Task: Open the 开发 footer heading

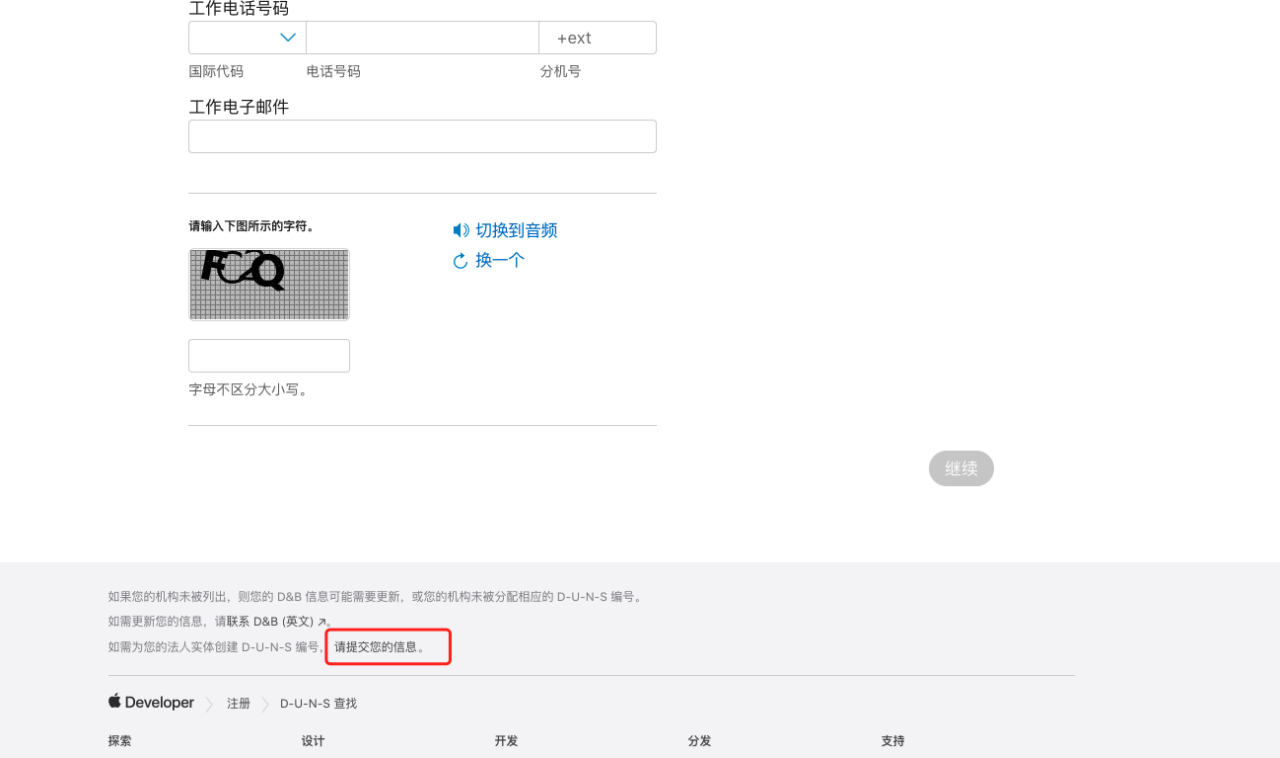Action: (x=506, y=741)
